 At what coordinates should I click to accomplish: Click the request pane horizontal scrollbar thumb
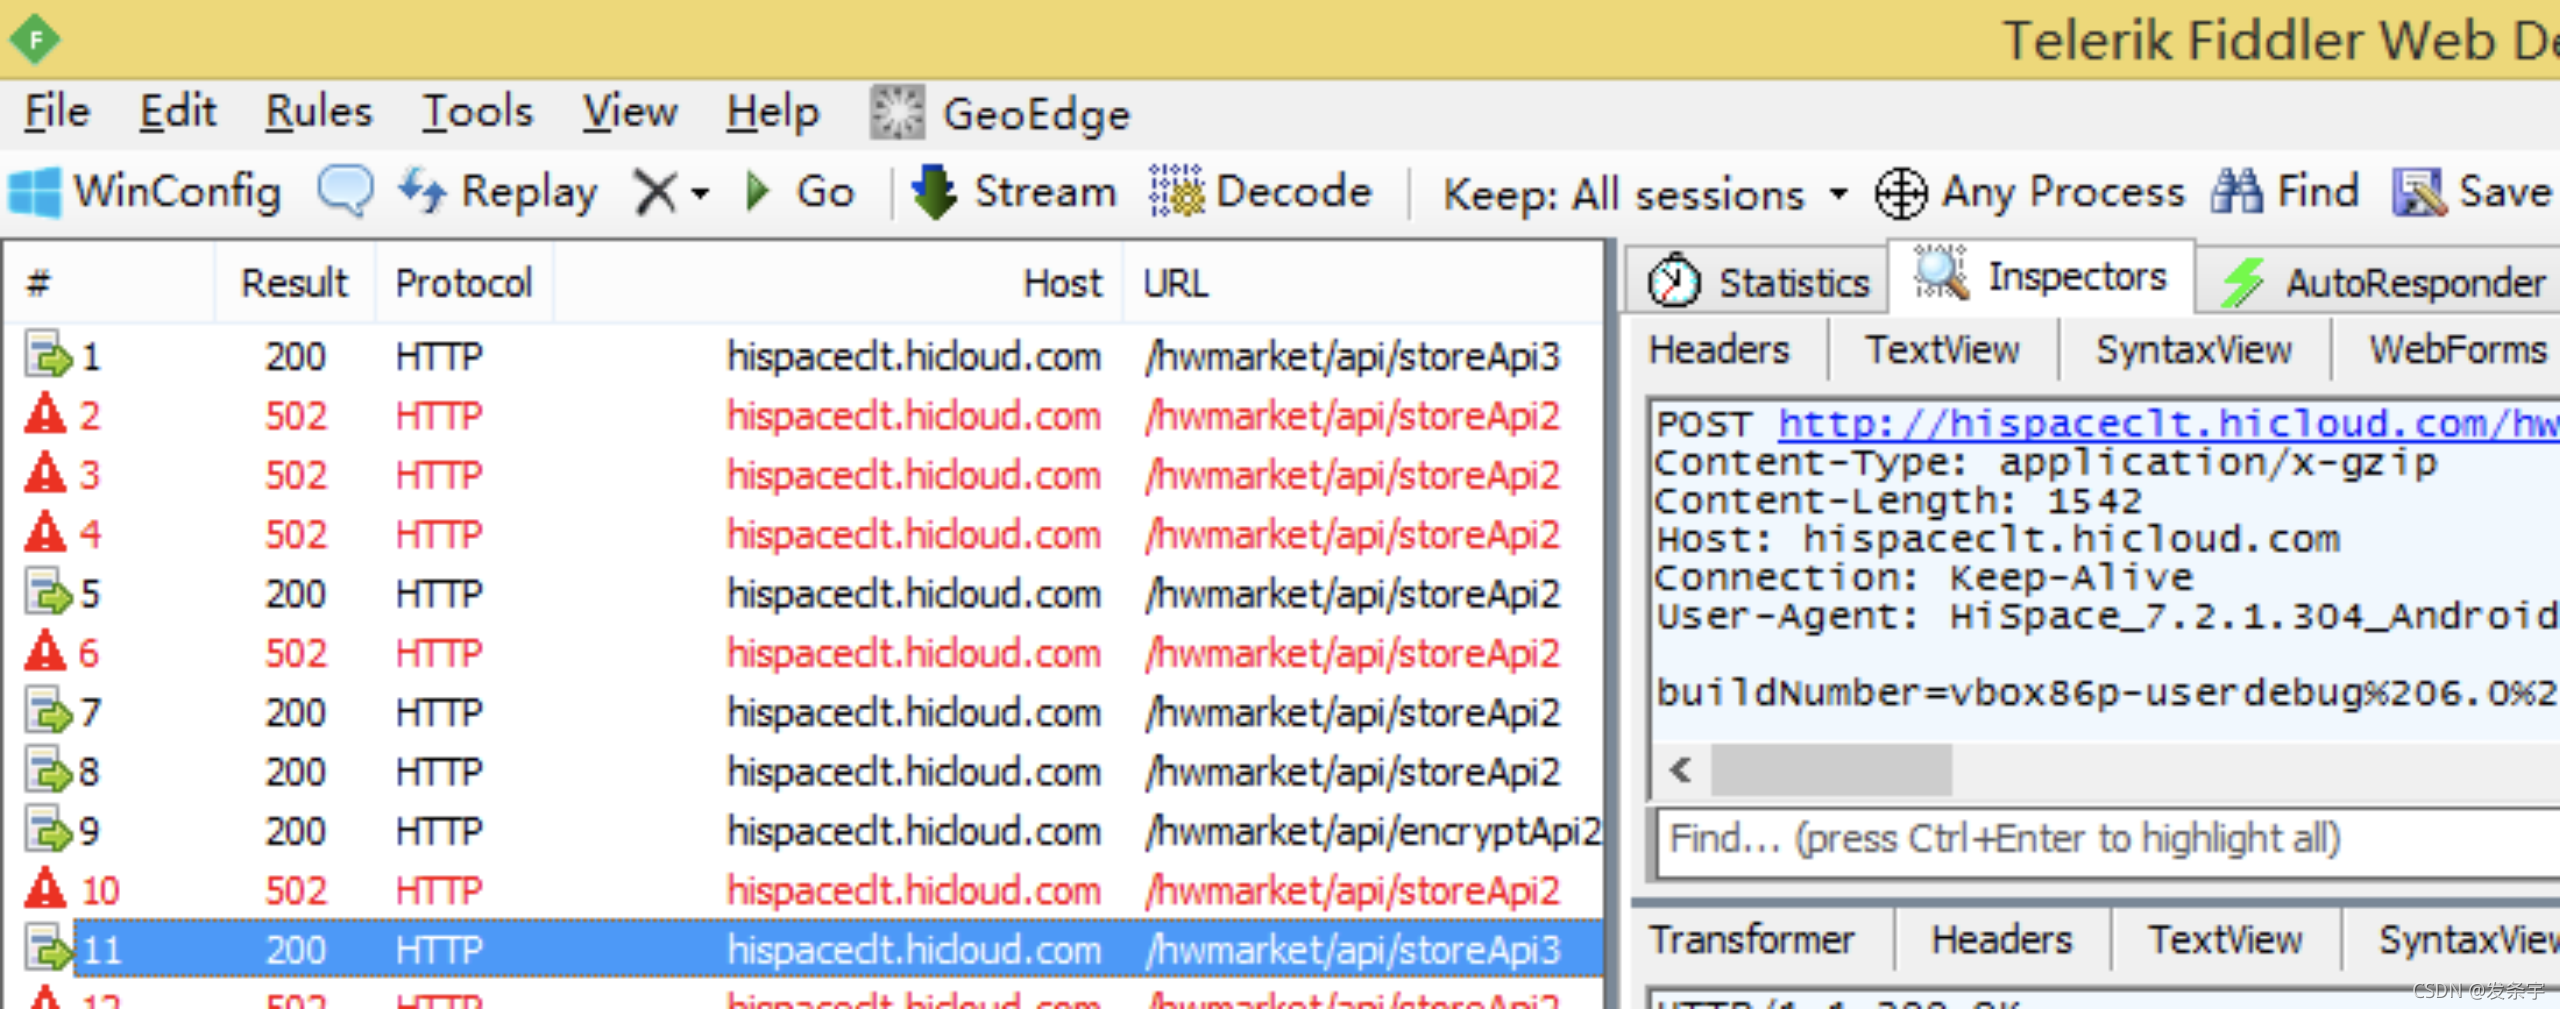1831,770
